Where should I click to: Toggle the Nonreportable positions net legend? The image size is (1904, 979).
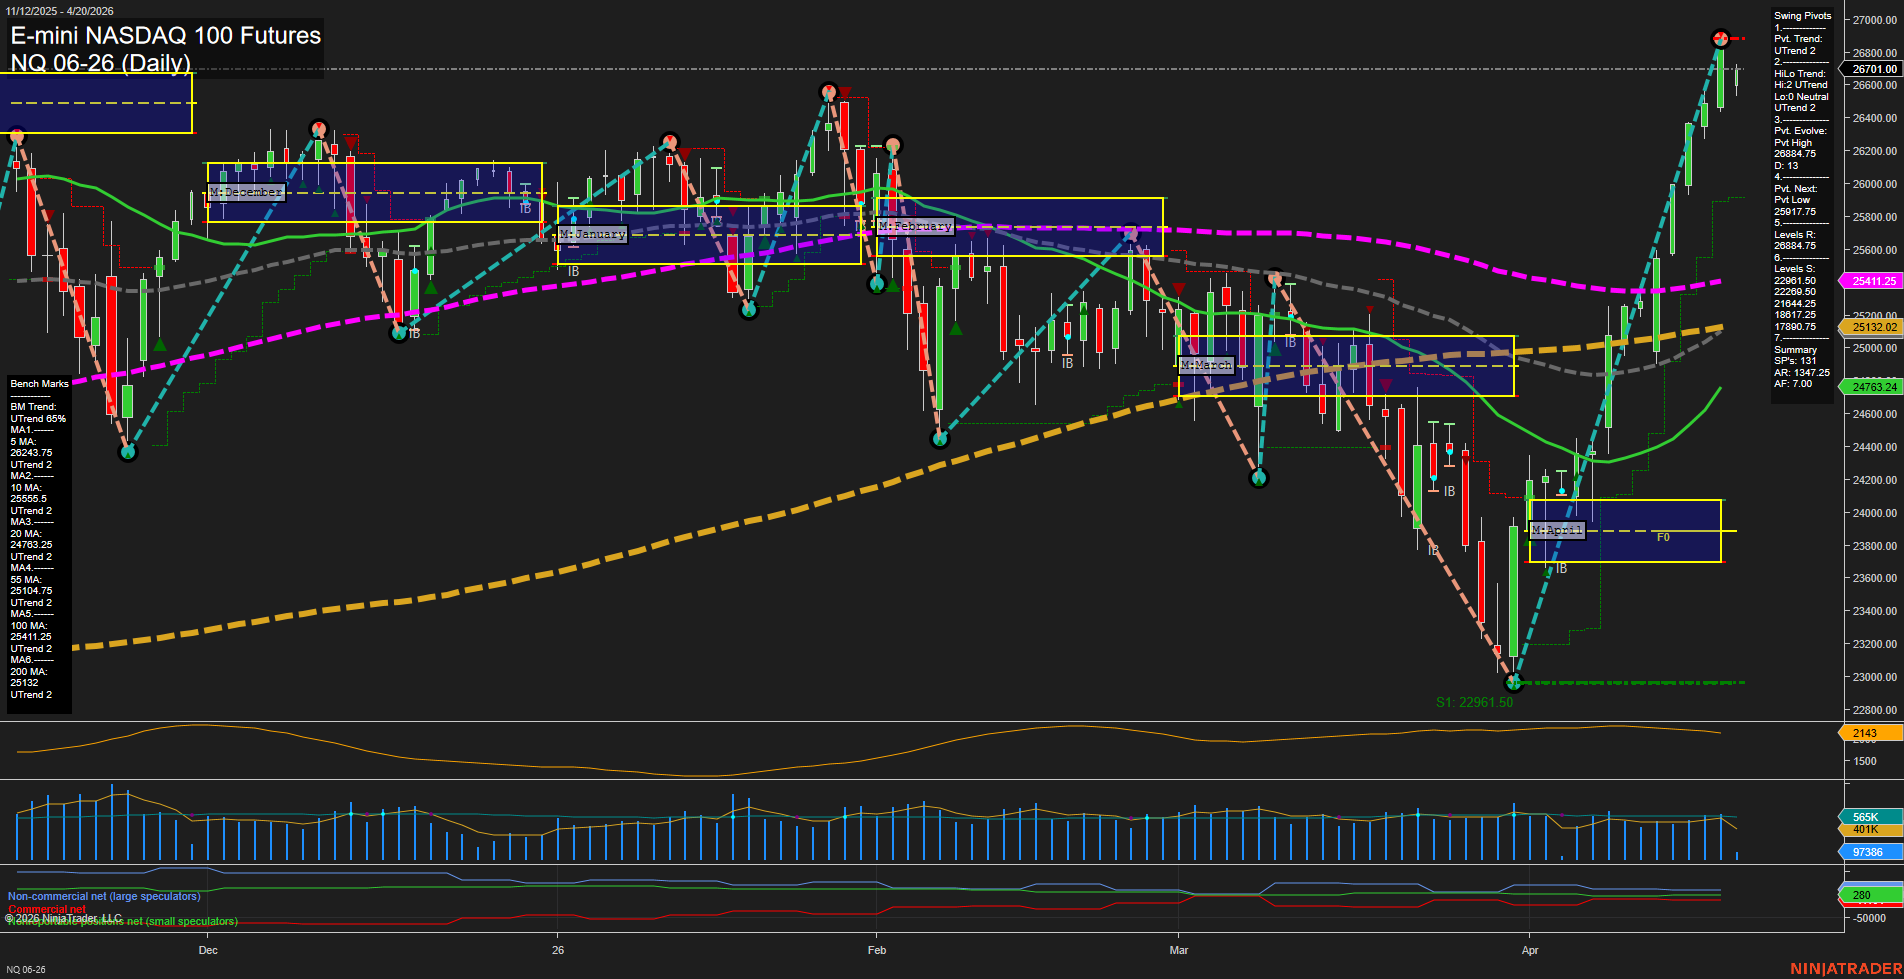tap(122, 920)
